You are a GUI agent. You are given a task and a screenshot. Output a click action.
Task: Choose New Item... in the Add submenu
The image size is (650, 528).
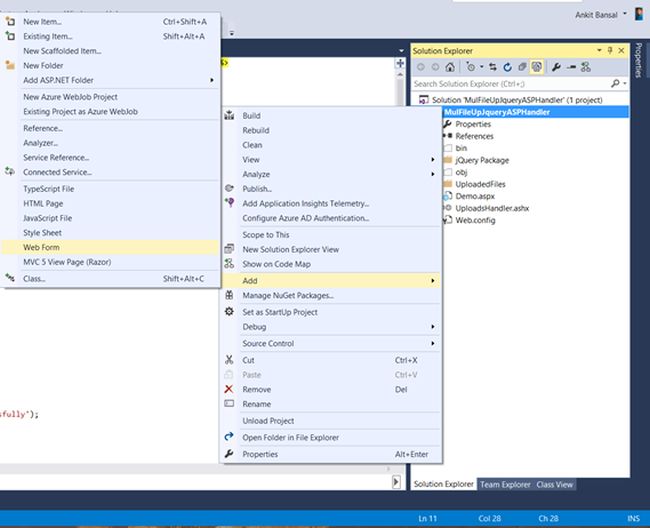coord(110,22)
